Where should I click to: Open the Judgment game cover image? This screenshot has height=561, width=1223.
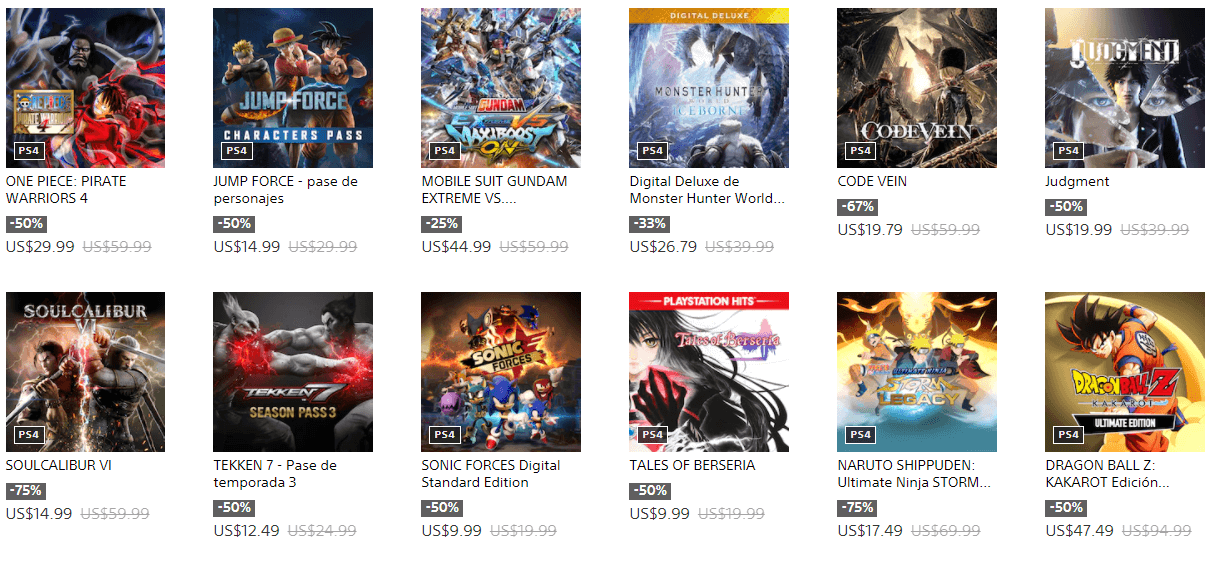1125,88
